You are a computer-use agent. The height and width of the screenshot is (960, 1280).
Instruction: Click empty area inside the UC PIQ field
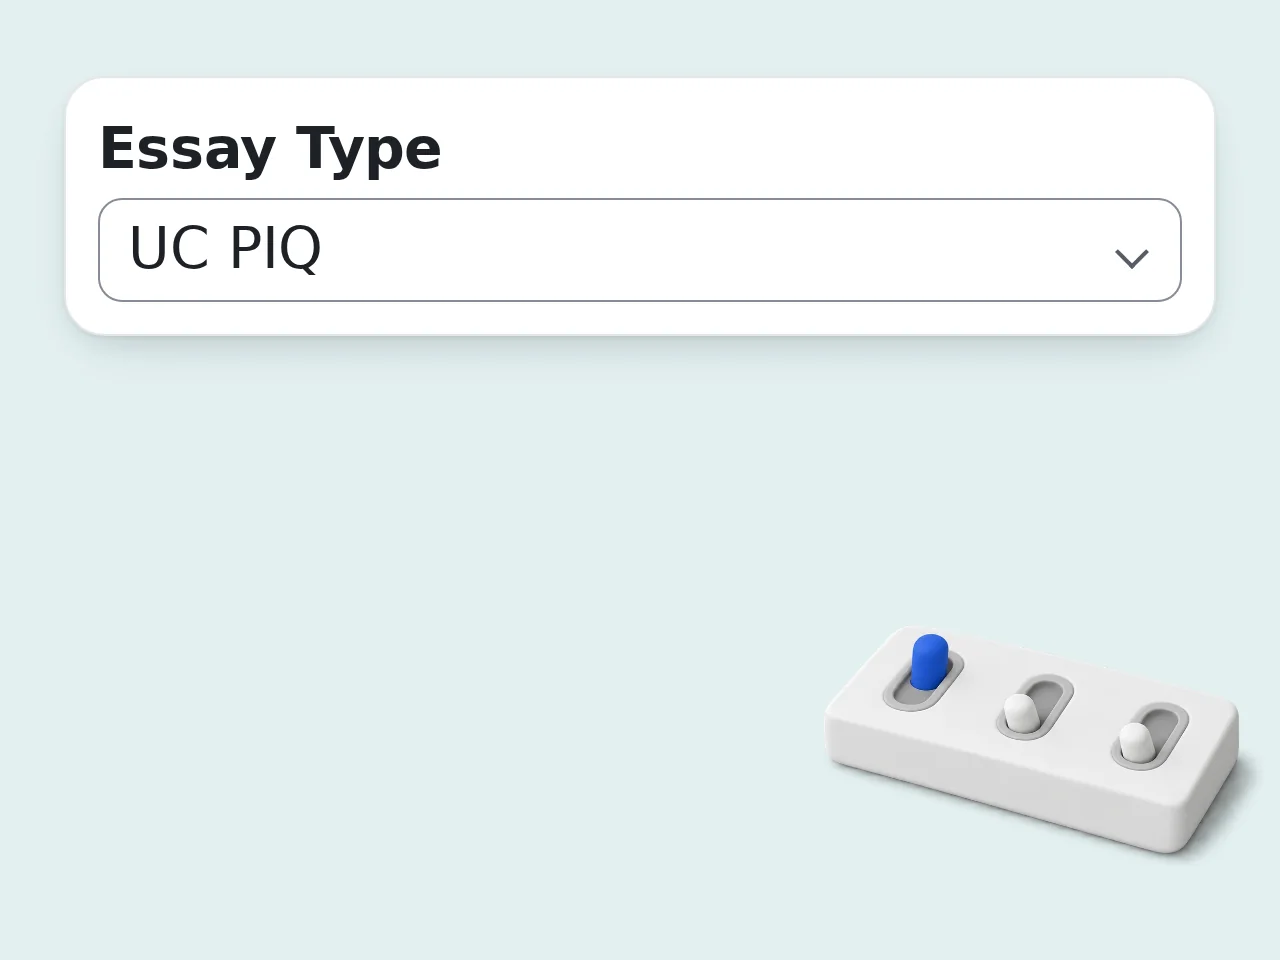pos(700,250)
